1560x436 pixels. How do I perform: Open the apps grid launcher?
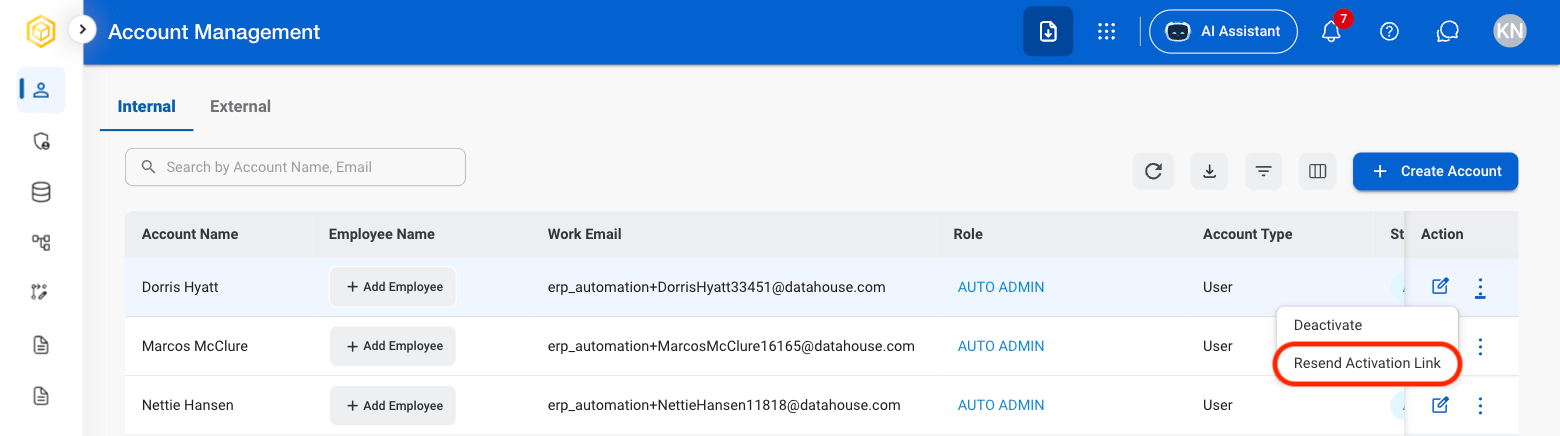(x=1106, y=31)
